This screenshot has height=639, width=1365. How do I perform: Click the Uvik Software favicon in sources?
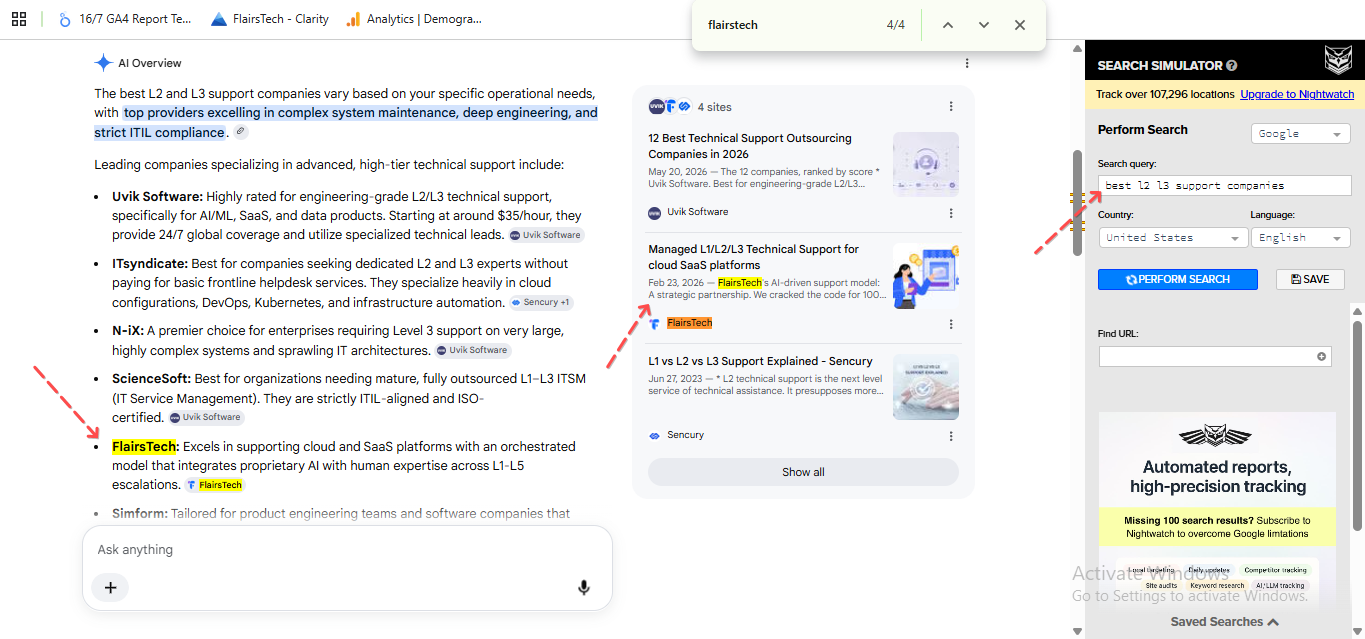655,212
